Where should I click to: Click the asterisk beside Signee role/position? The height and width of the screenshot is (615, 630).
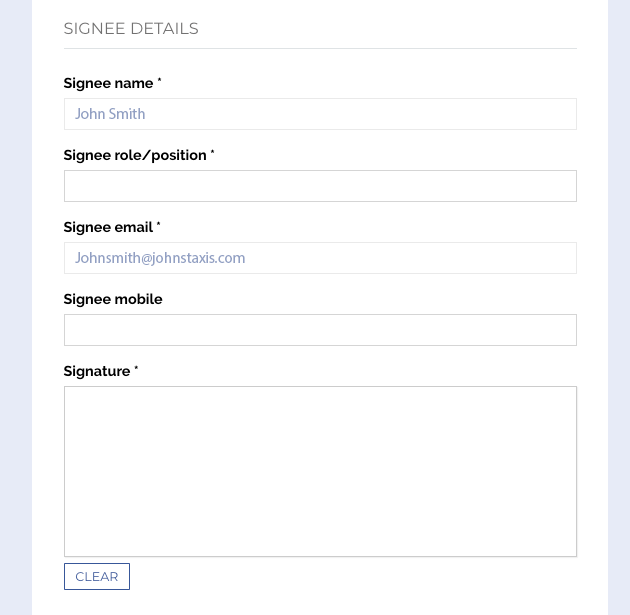coord(212,154)
